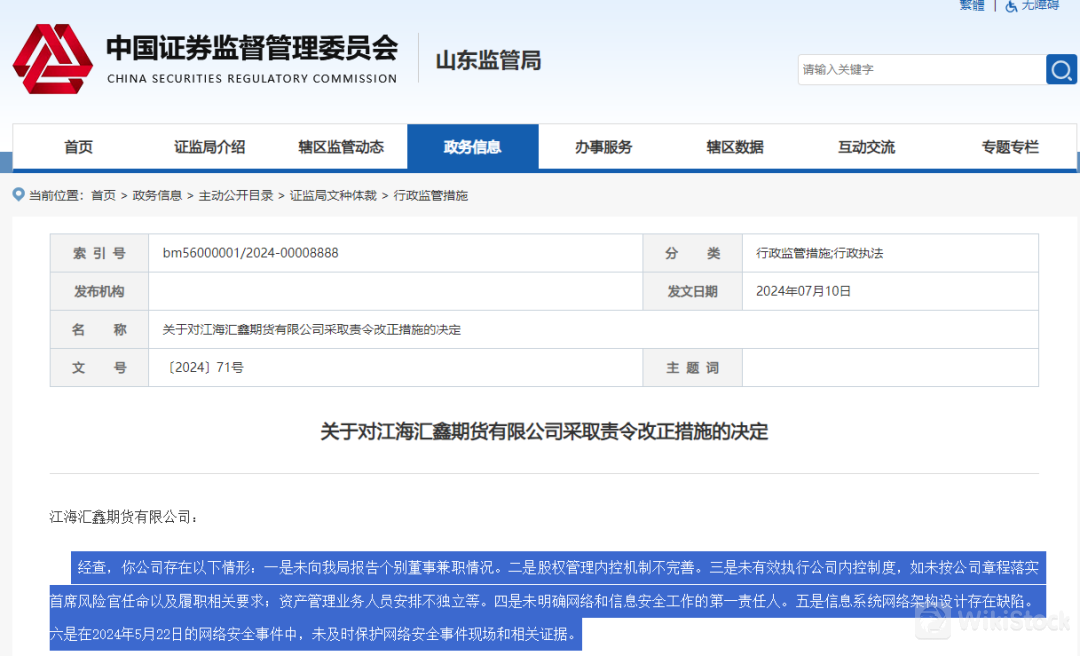Image resolution: width=1080 pixels, height=656 pixels.
Task: Click 主动公开目录 breadcrumb link
Action: coord(236,196)
